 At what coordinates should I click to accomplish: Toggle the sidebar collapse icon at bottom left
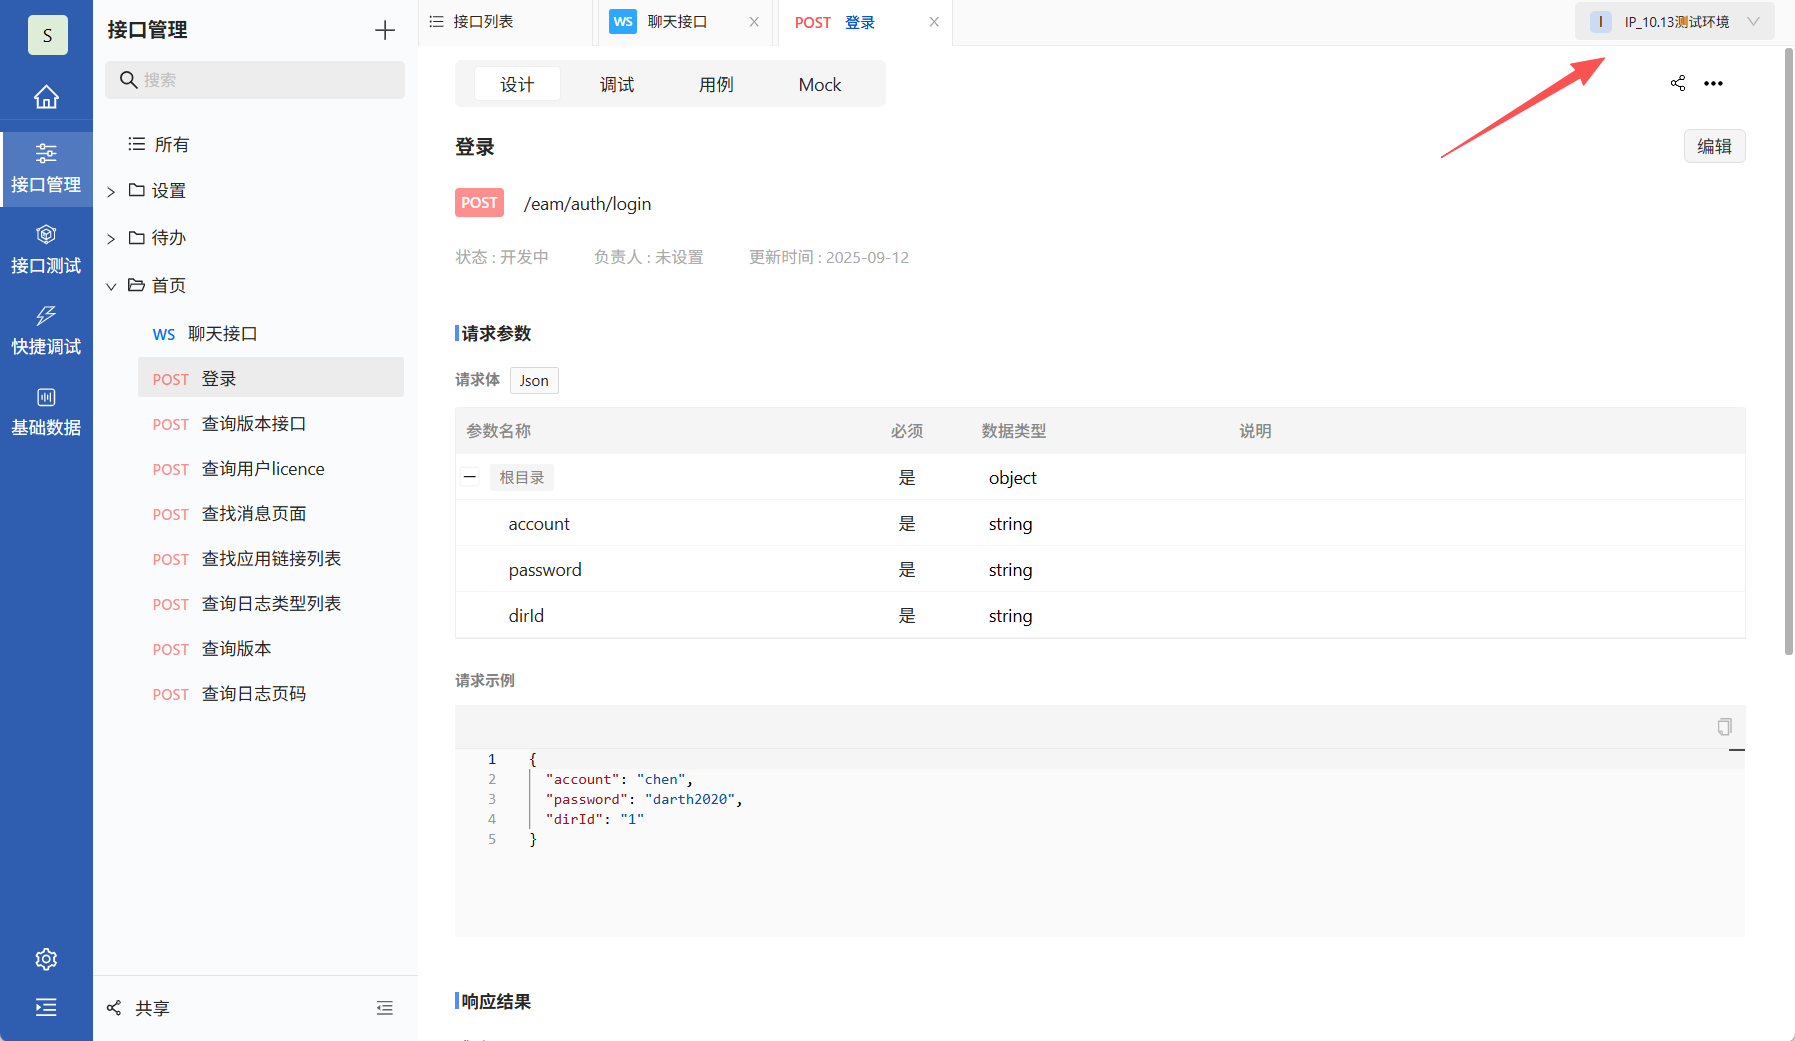coord(46,1007)
